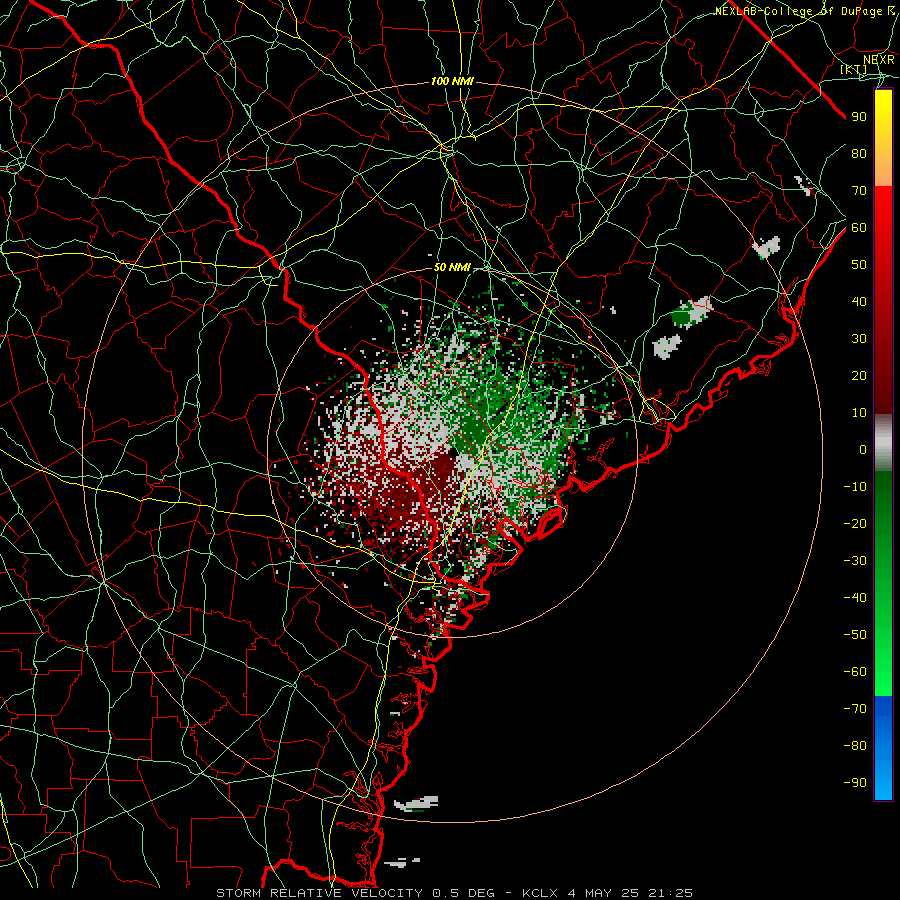Click the 90 value on the velocity scale

[x=859, y=117]
